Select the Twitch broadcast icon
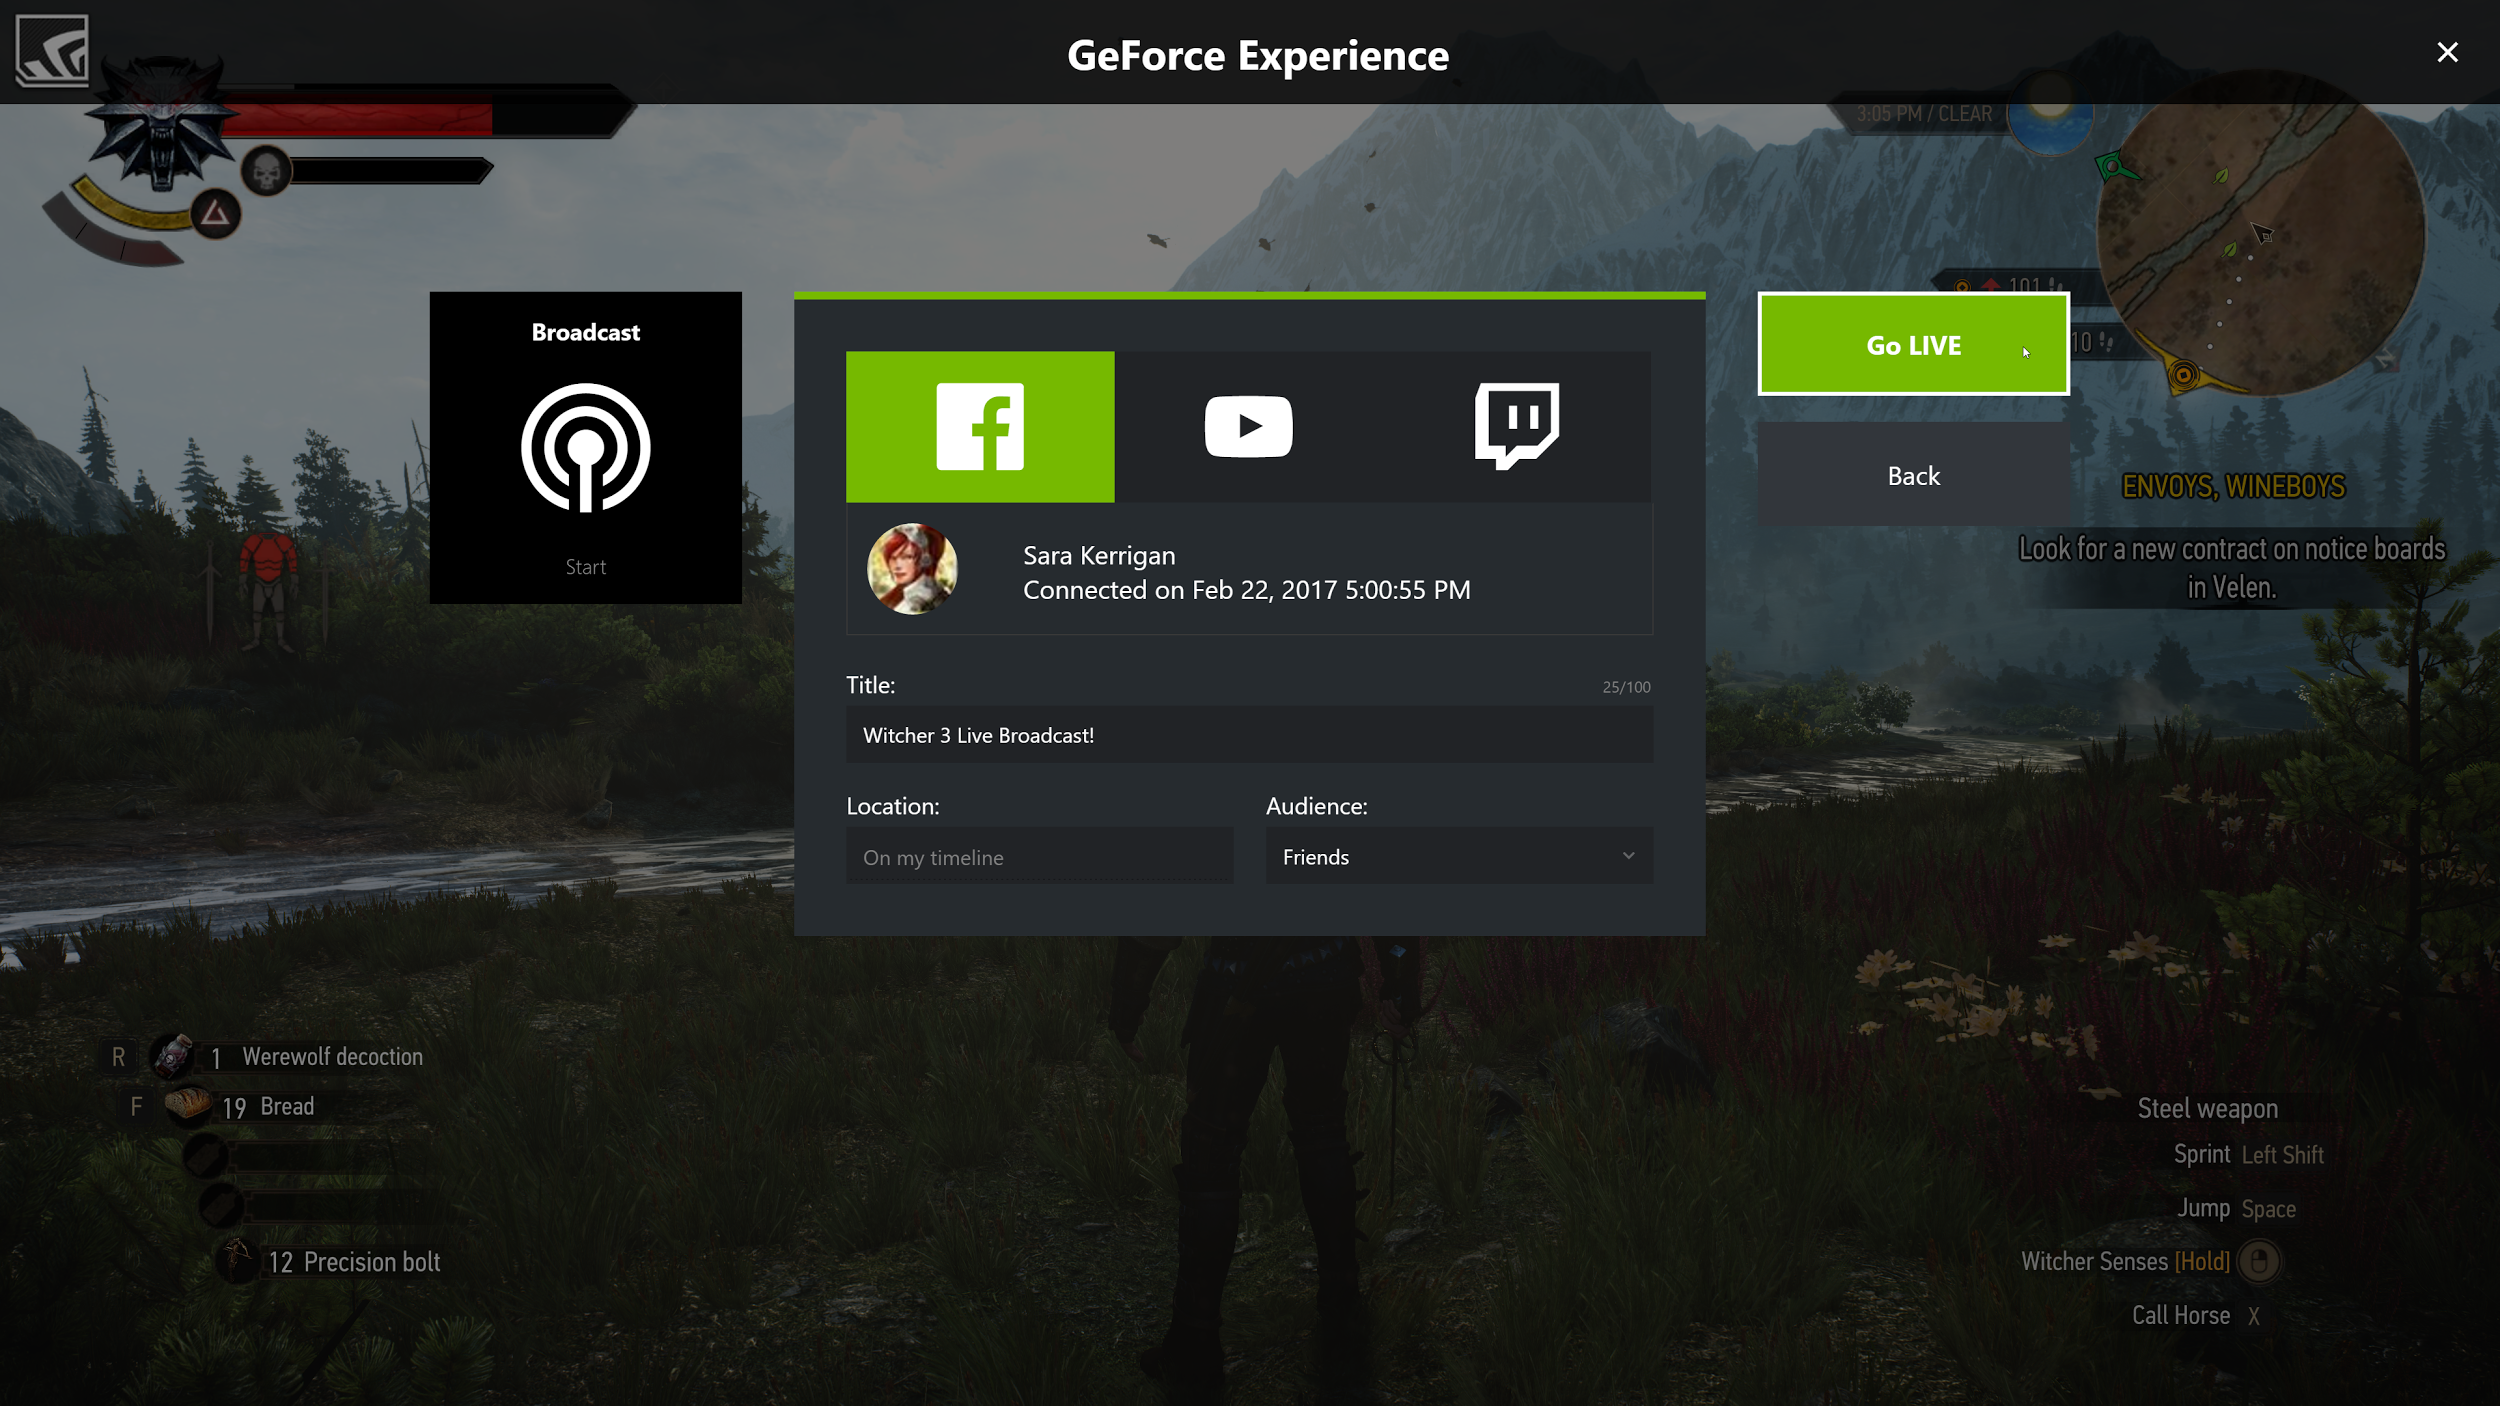Screen dimensions: 2500x1406 1518,426
